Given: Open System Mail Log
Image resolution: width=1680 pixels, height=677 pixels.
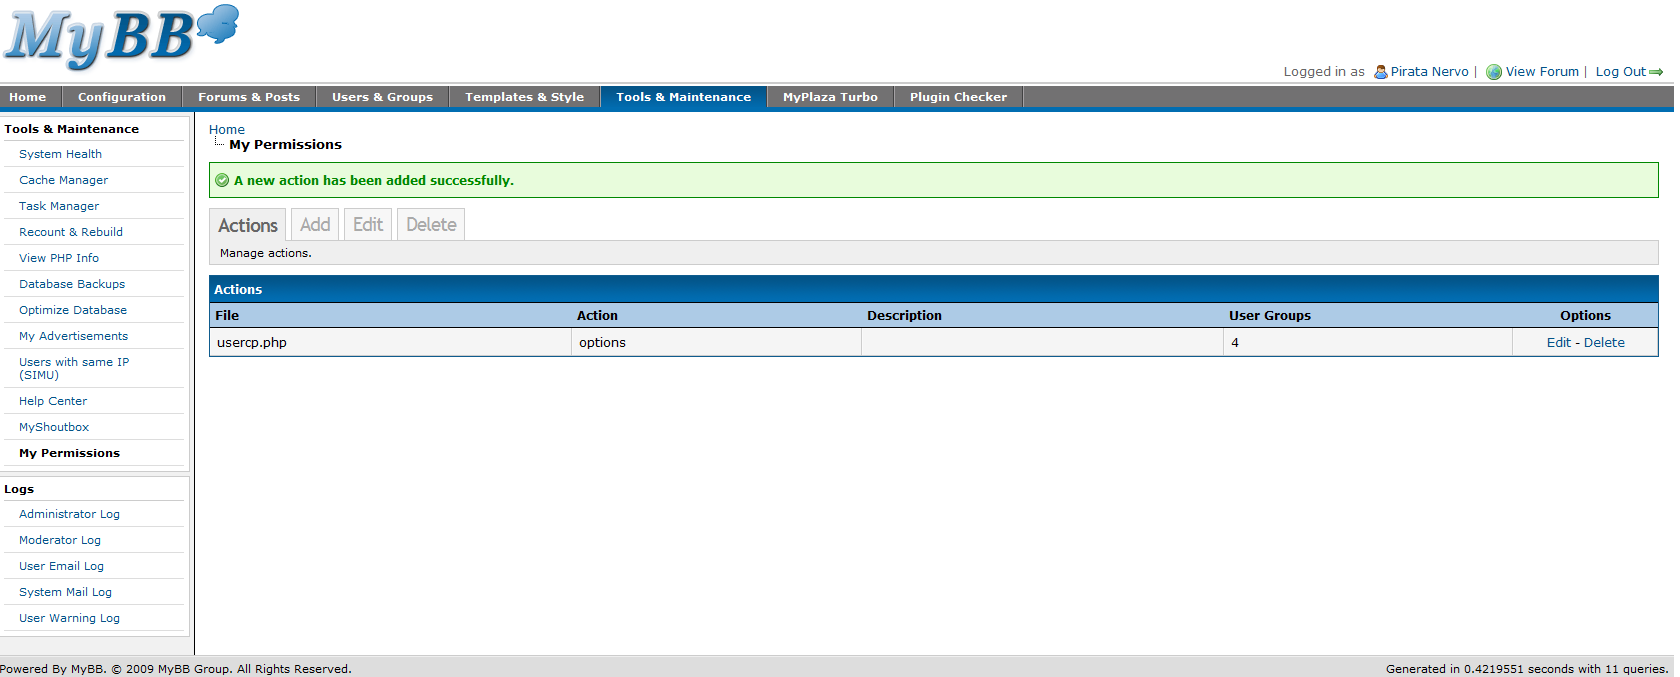Looking at the screenshot, I should coord(65,592).
